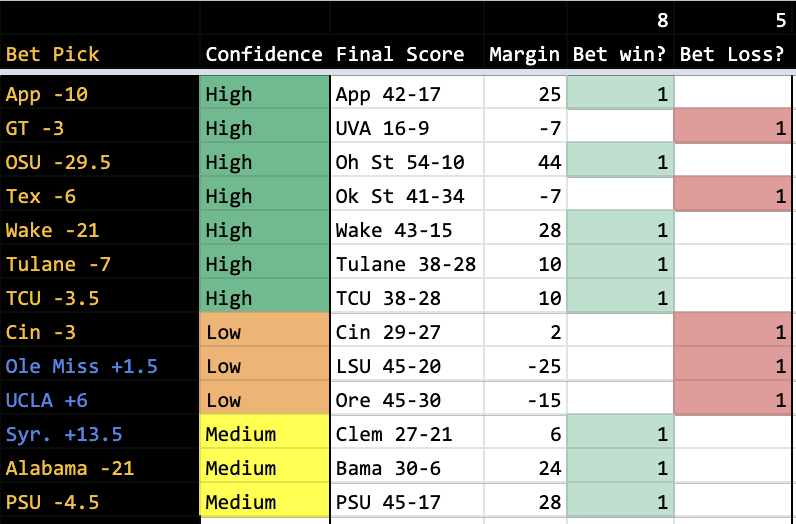796x524 pixels.
Task: Click the green High cell for Tulane
Action: [x=264, y=264]
